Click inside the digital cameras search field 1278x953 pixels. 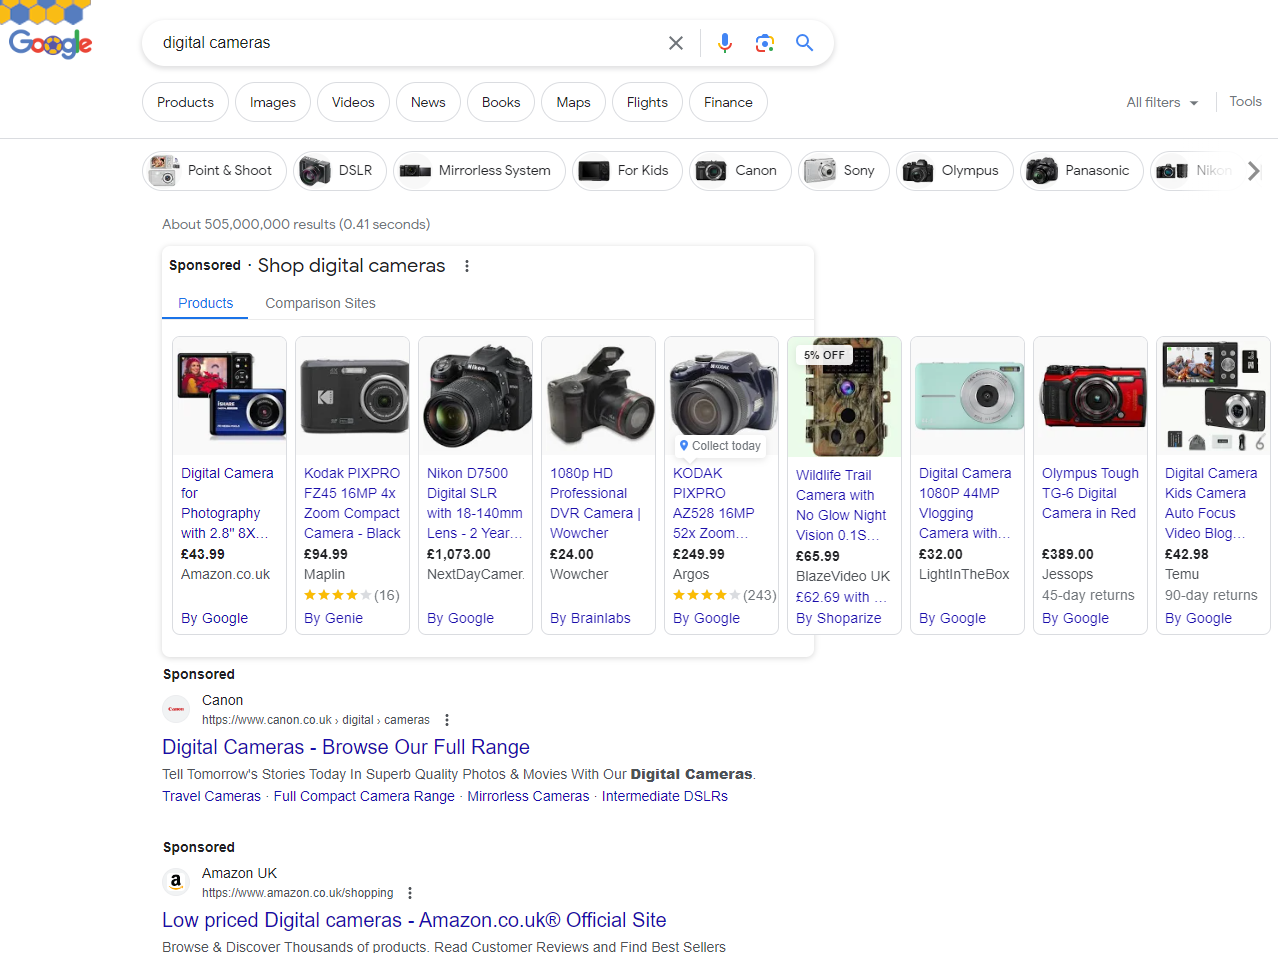(400, 43)
